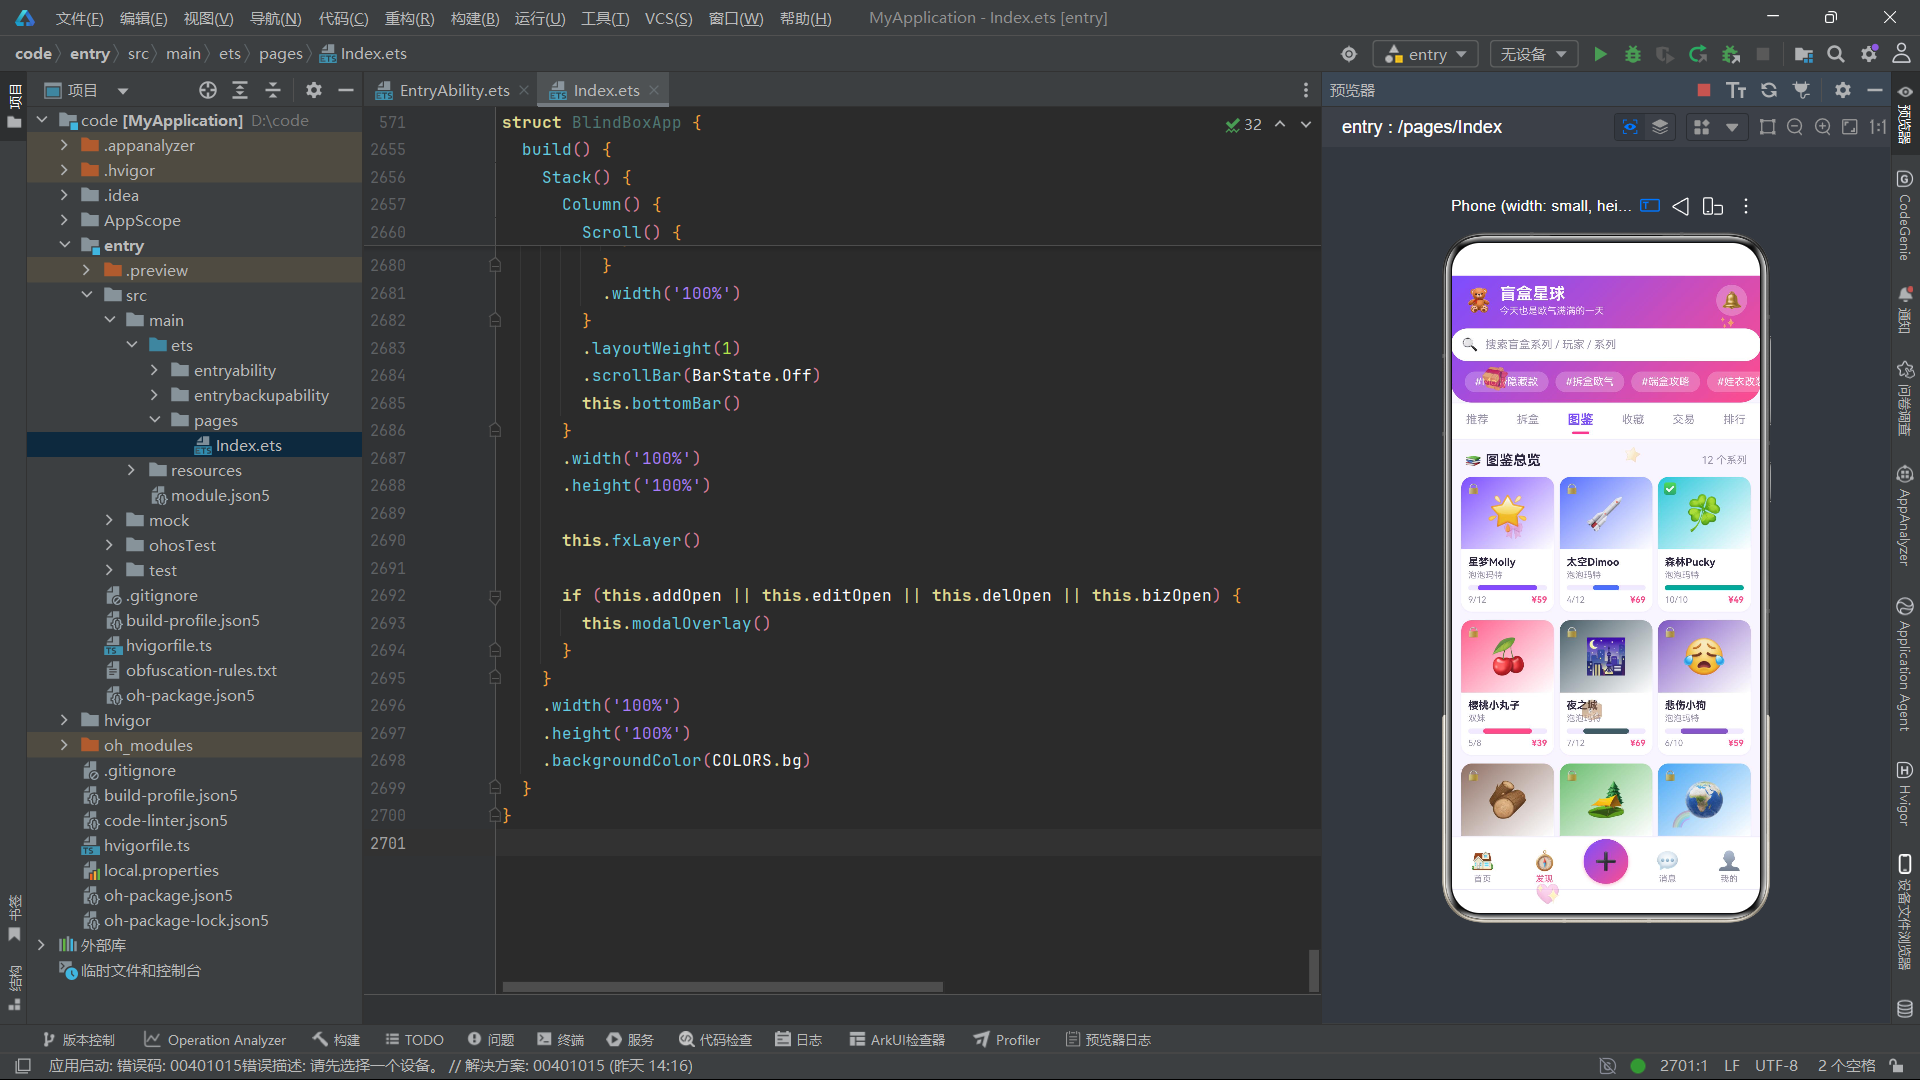The width and height of the screenshot is (1920, 1080).
Task: Click the previewer plug icon
Action: click(1802, 90)
